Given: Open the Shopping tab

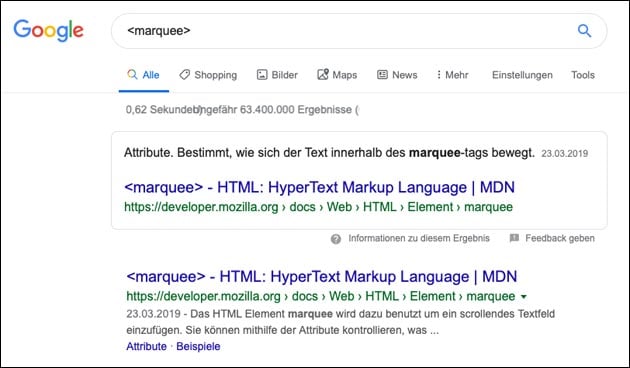Looking at the screenshot, I should click(208, 75).
